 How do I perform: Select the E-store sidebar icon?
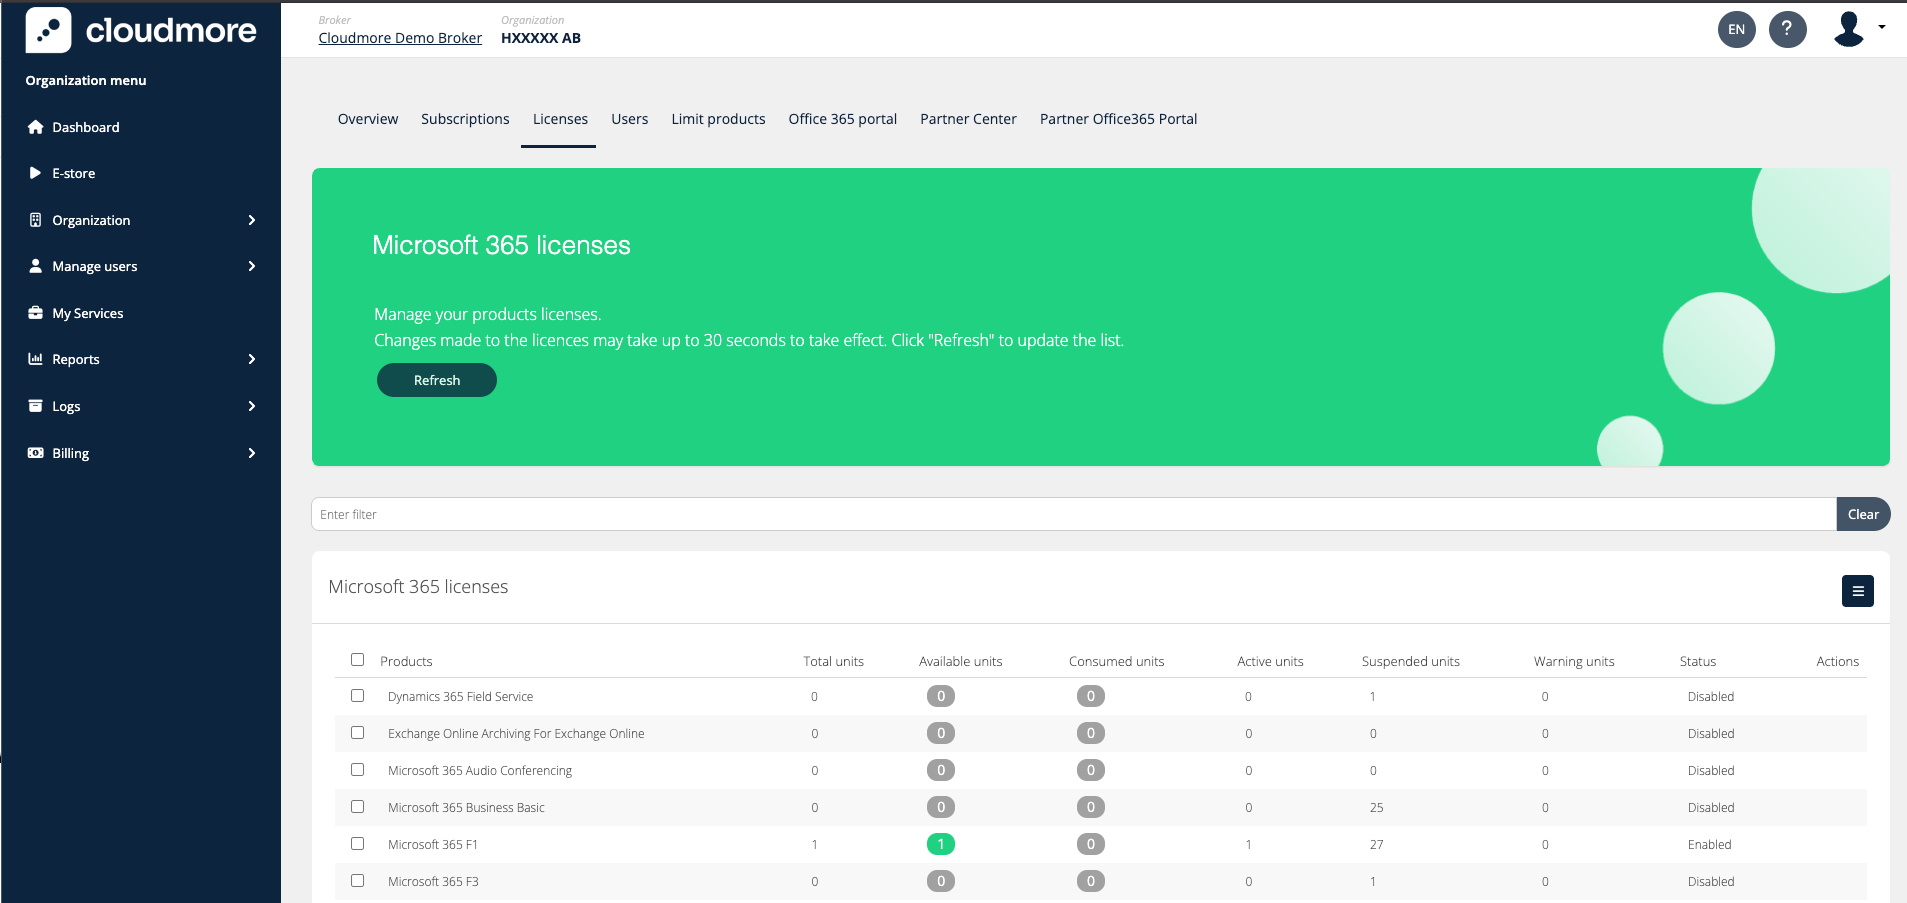coord(36,173)
